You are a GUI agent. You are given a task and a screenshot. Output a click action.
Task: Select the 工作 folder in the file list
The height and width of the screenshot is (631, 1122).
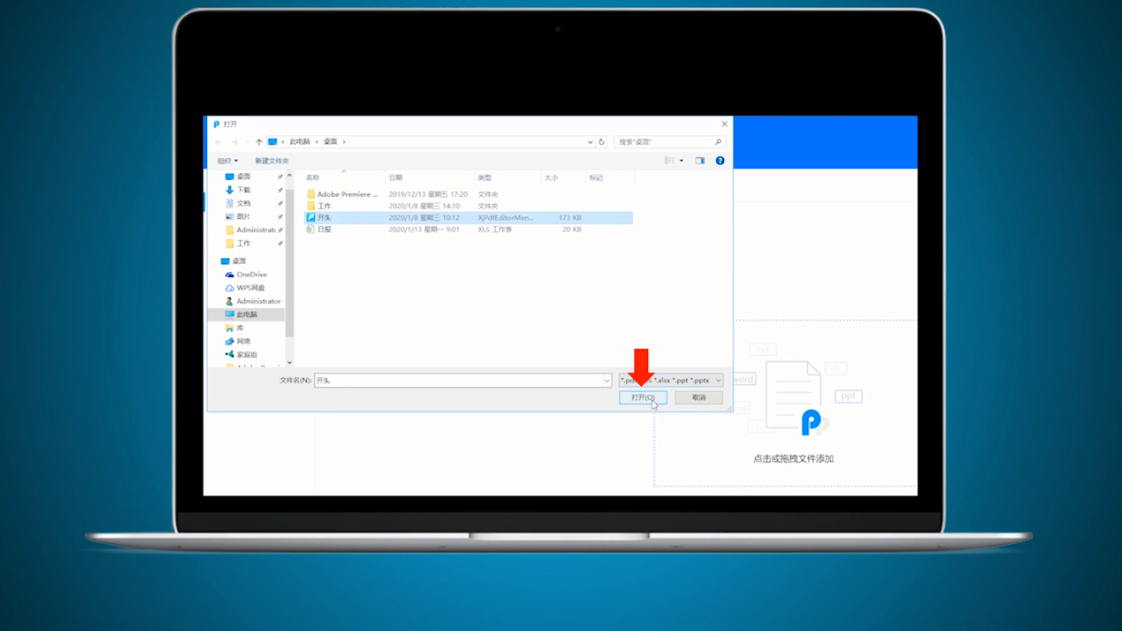(x=324, y=206)
